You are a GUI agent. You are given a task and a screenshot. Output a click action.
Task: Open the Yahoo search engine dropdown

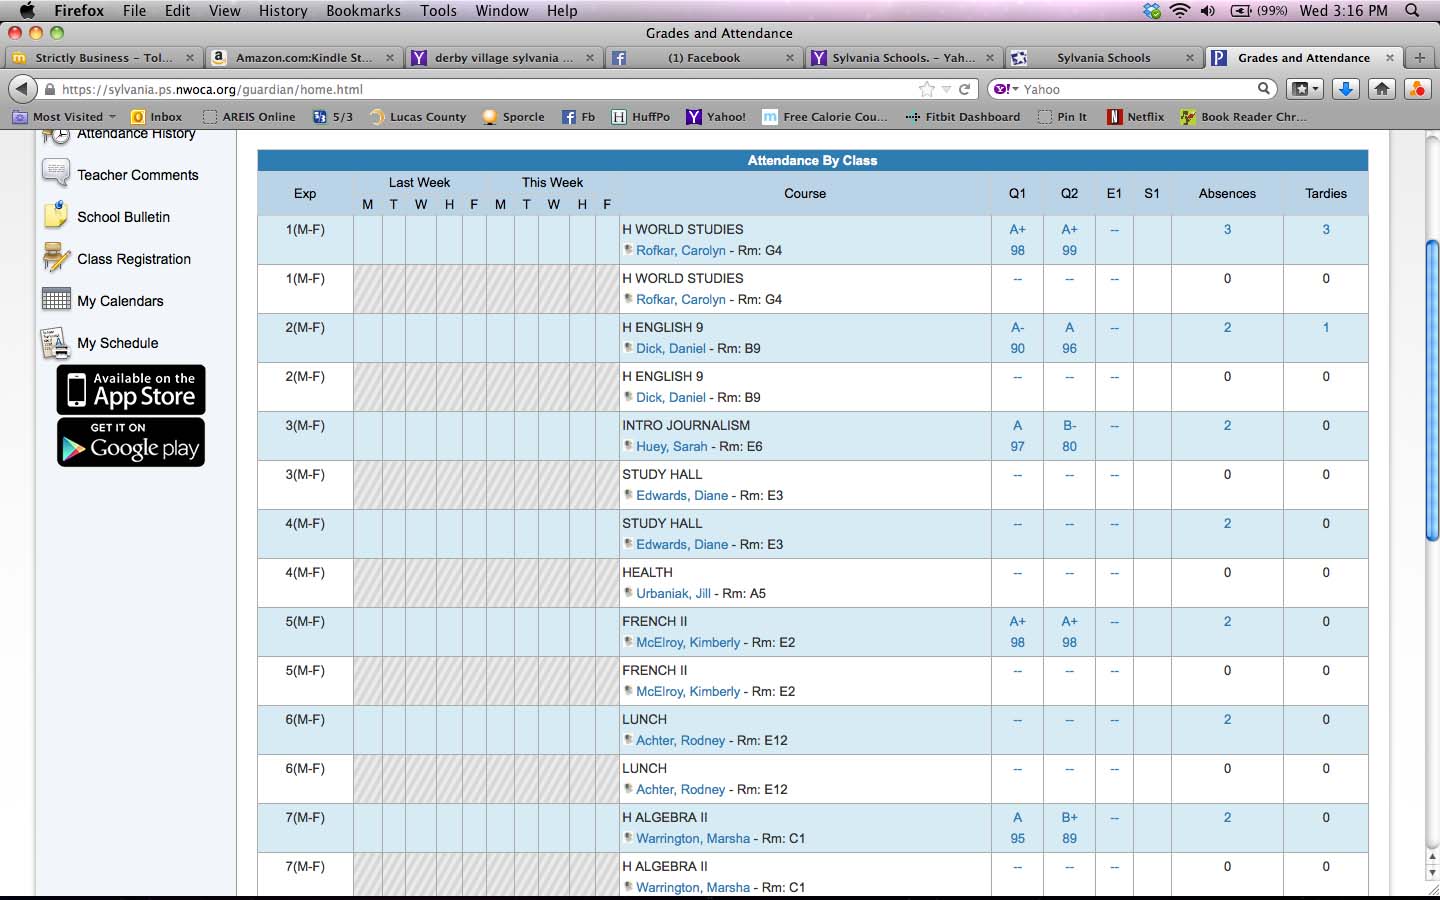1006,89
